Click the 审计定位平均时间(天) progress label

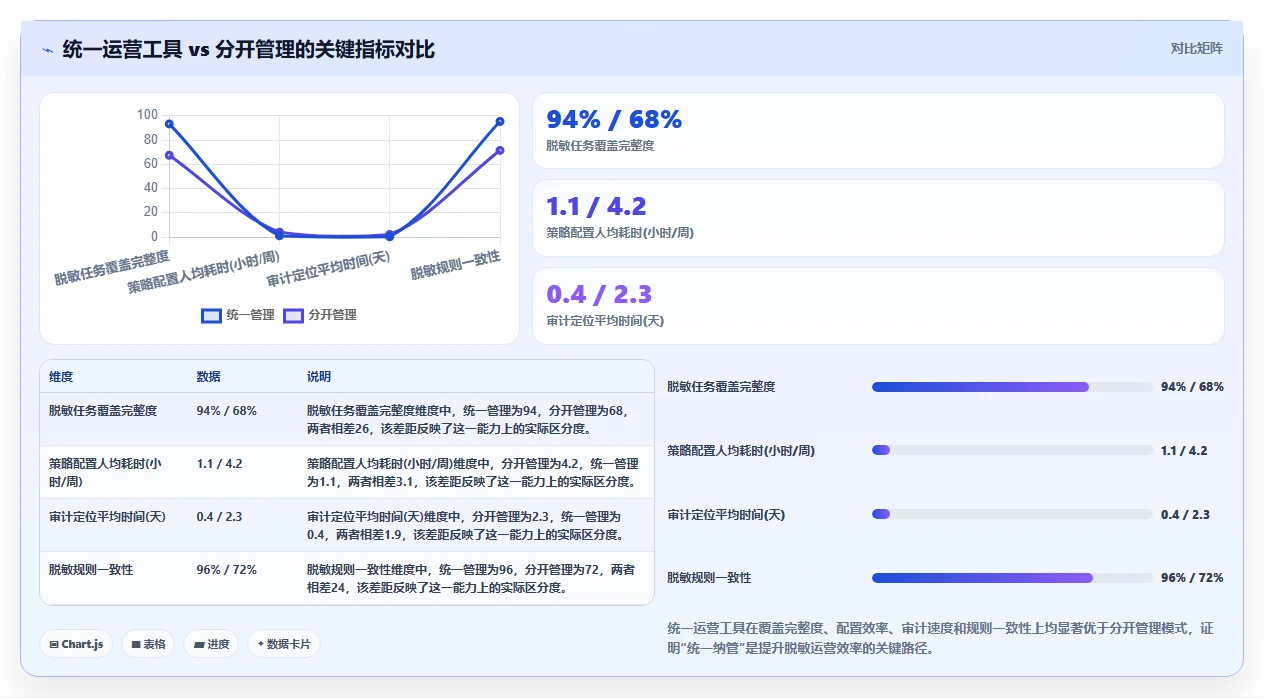pos(726,515)
